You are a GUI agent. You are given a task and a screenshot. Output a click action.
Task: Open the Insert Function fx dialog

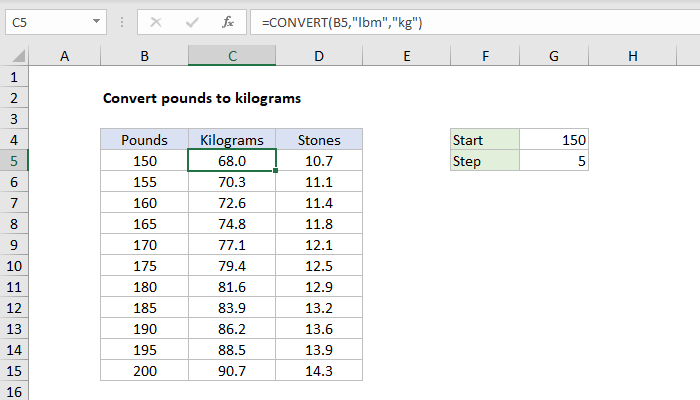228,21
